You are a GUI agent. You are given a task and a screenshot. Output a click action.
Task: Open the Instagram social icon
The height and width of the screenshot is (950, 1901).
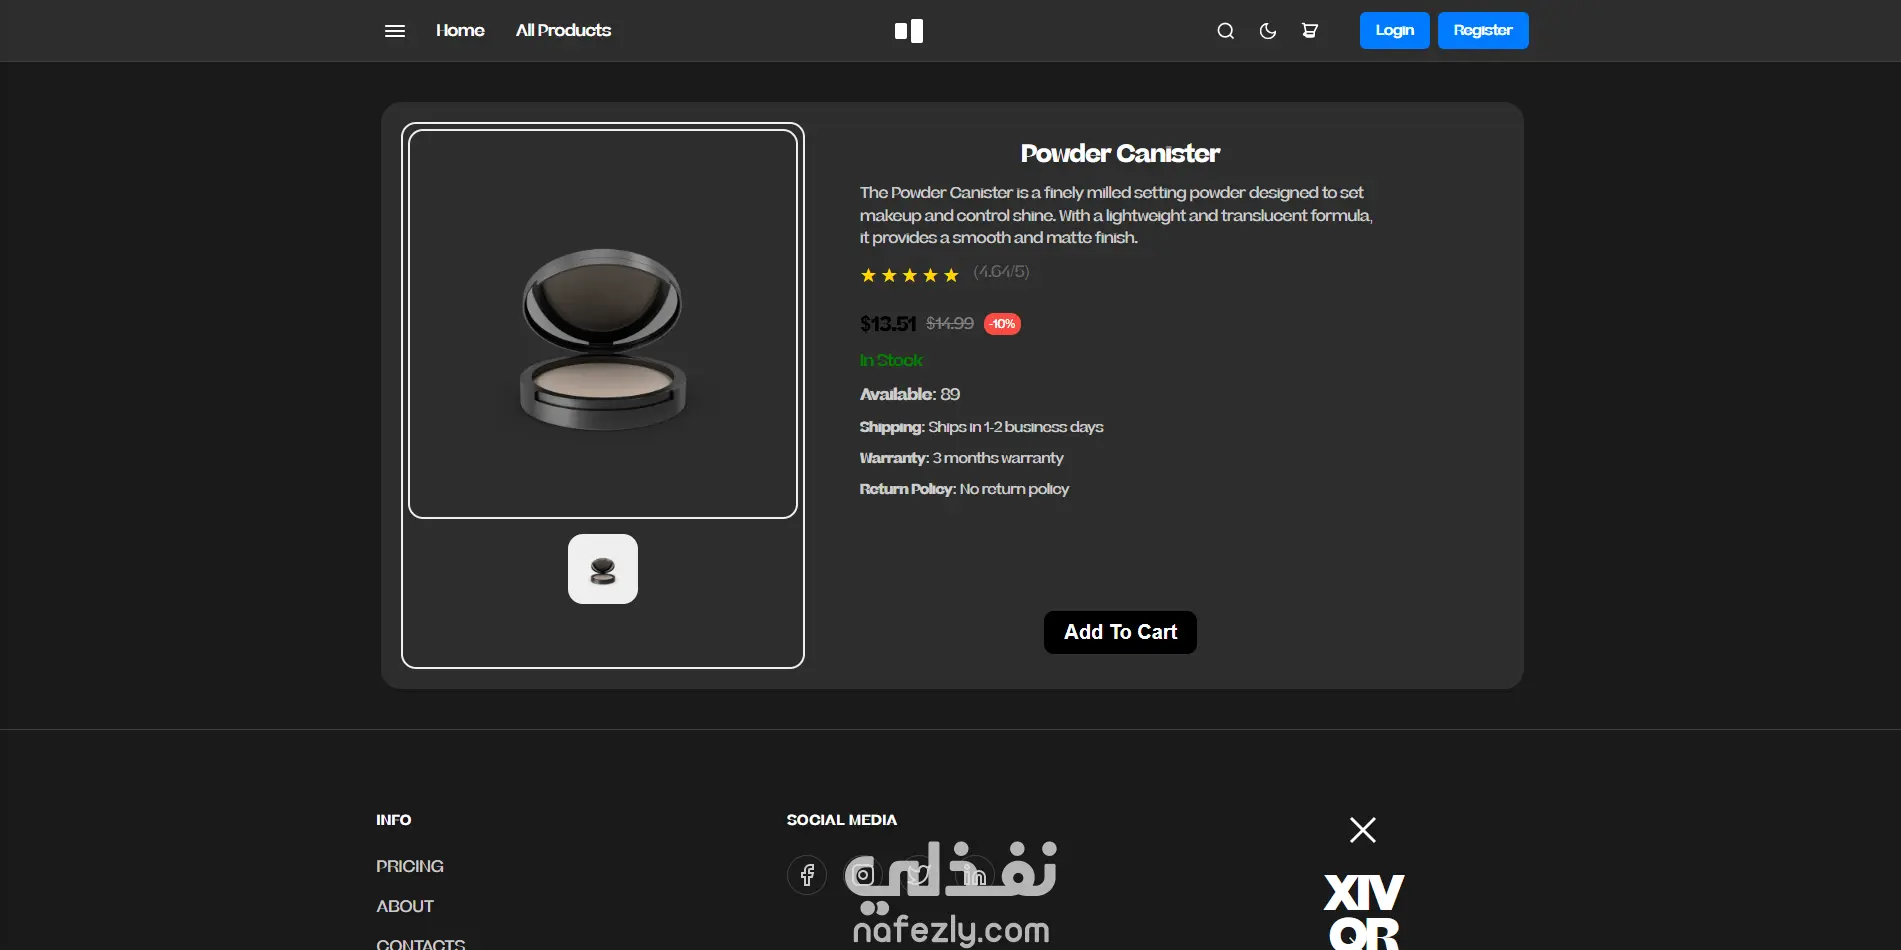point(863,875)
